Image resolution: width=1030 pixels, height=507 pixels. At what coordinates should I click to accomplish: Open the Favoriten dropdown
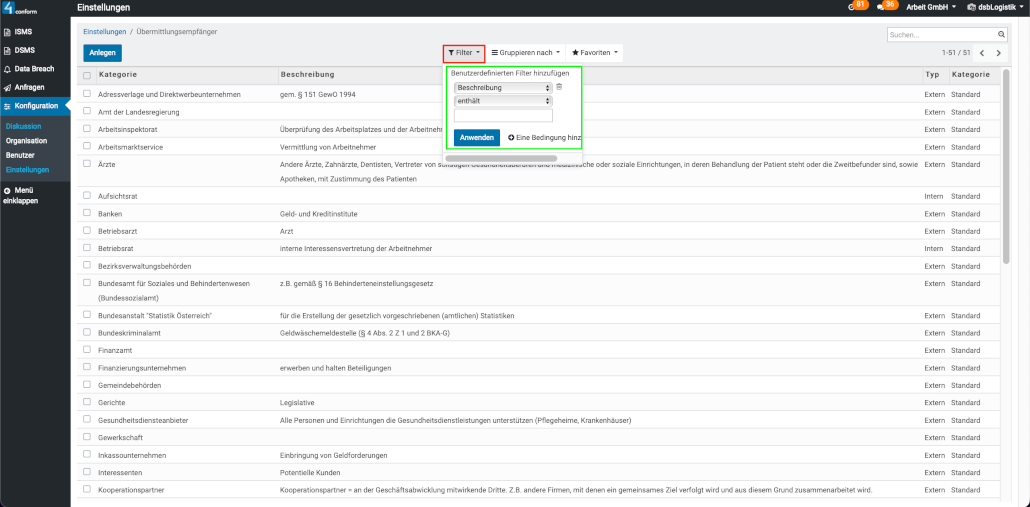[594, 52]
